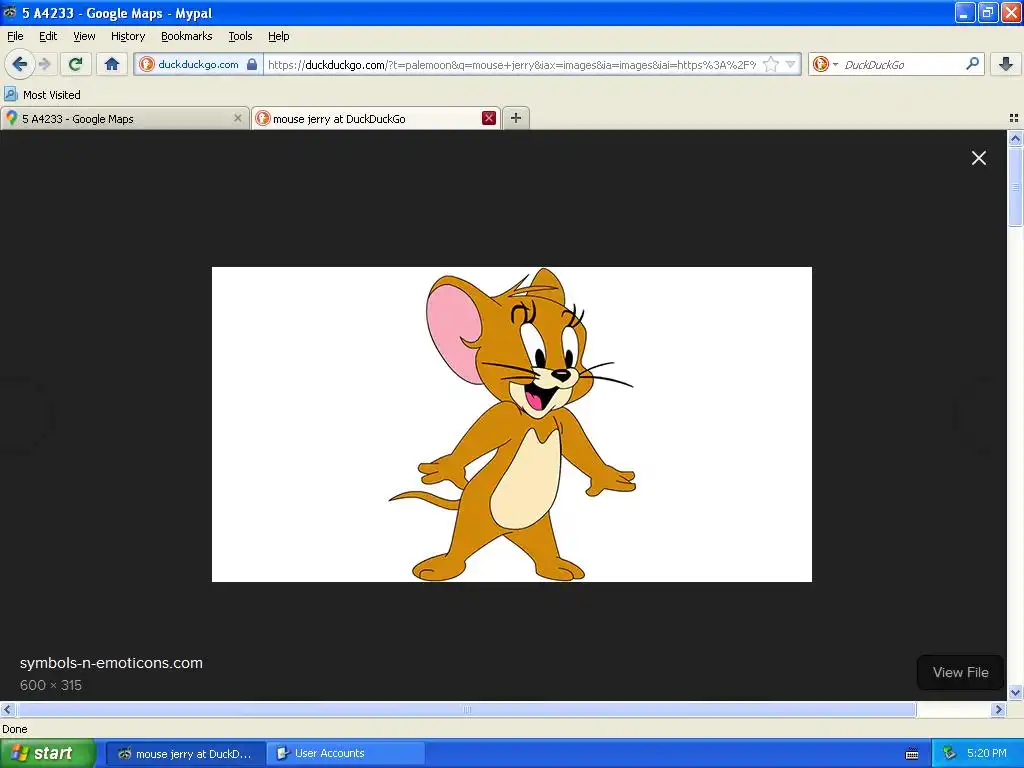Open the View menu

coord(84,36)
